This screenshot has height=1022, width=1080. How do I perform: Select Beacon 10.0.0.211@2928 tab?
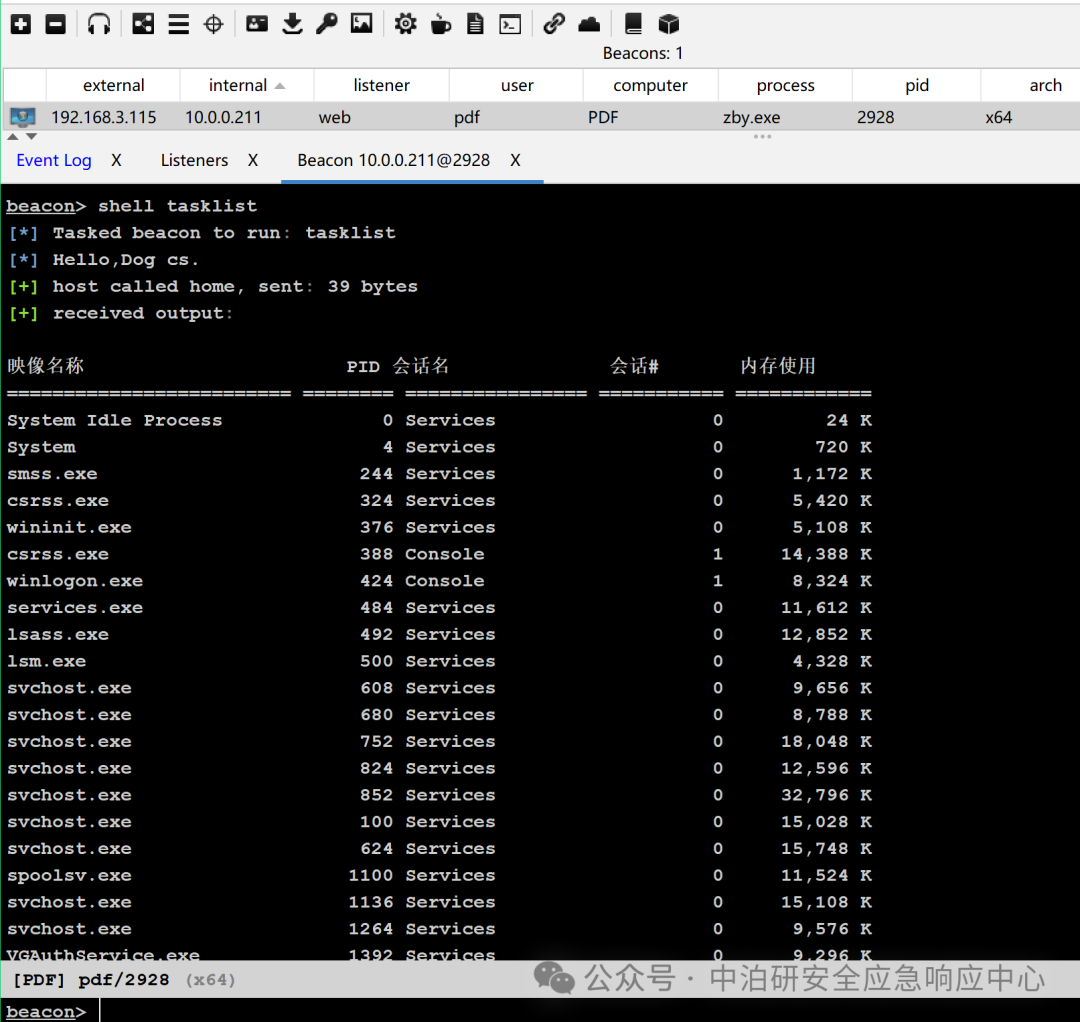(393, 160)
